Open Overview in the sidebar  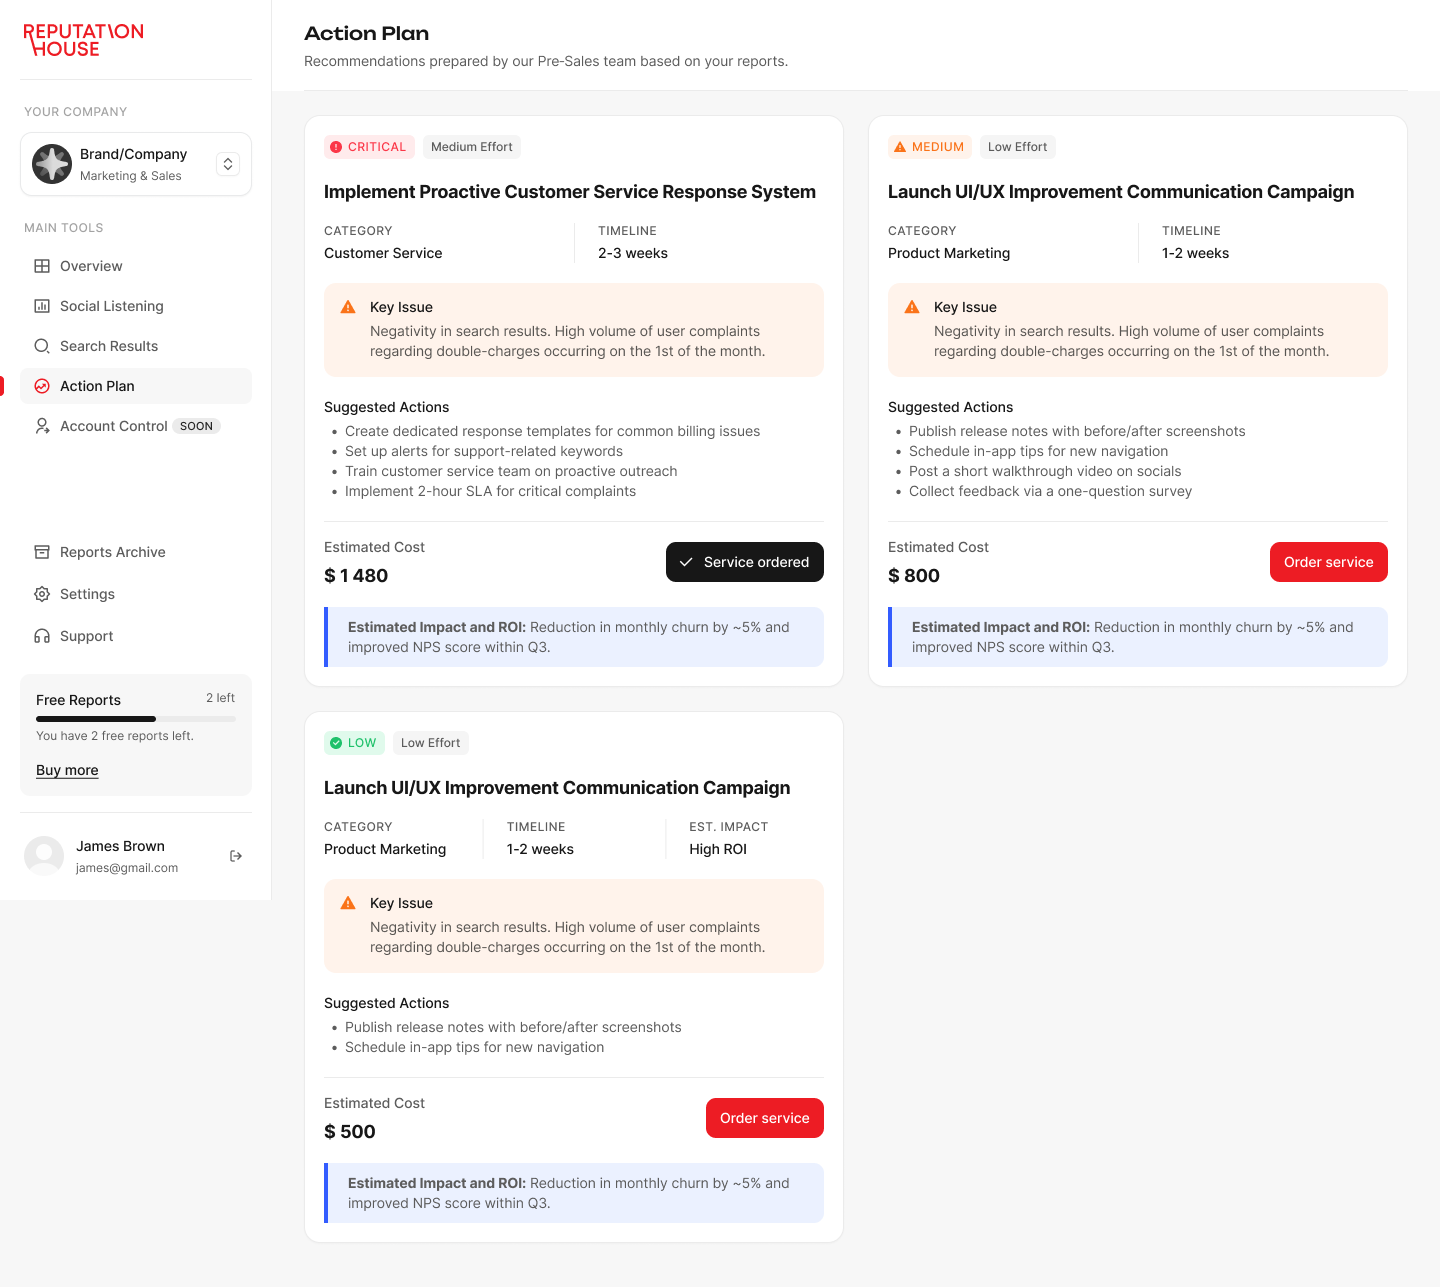click(136, 266)
